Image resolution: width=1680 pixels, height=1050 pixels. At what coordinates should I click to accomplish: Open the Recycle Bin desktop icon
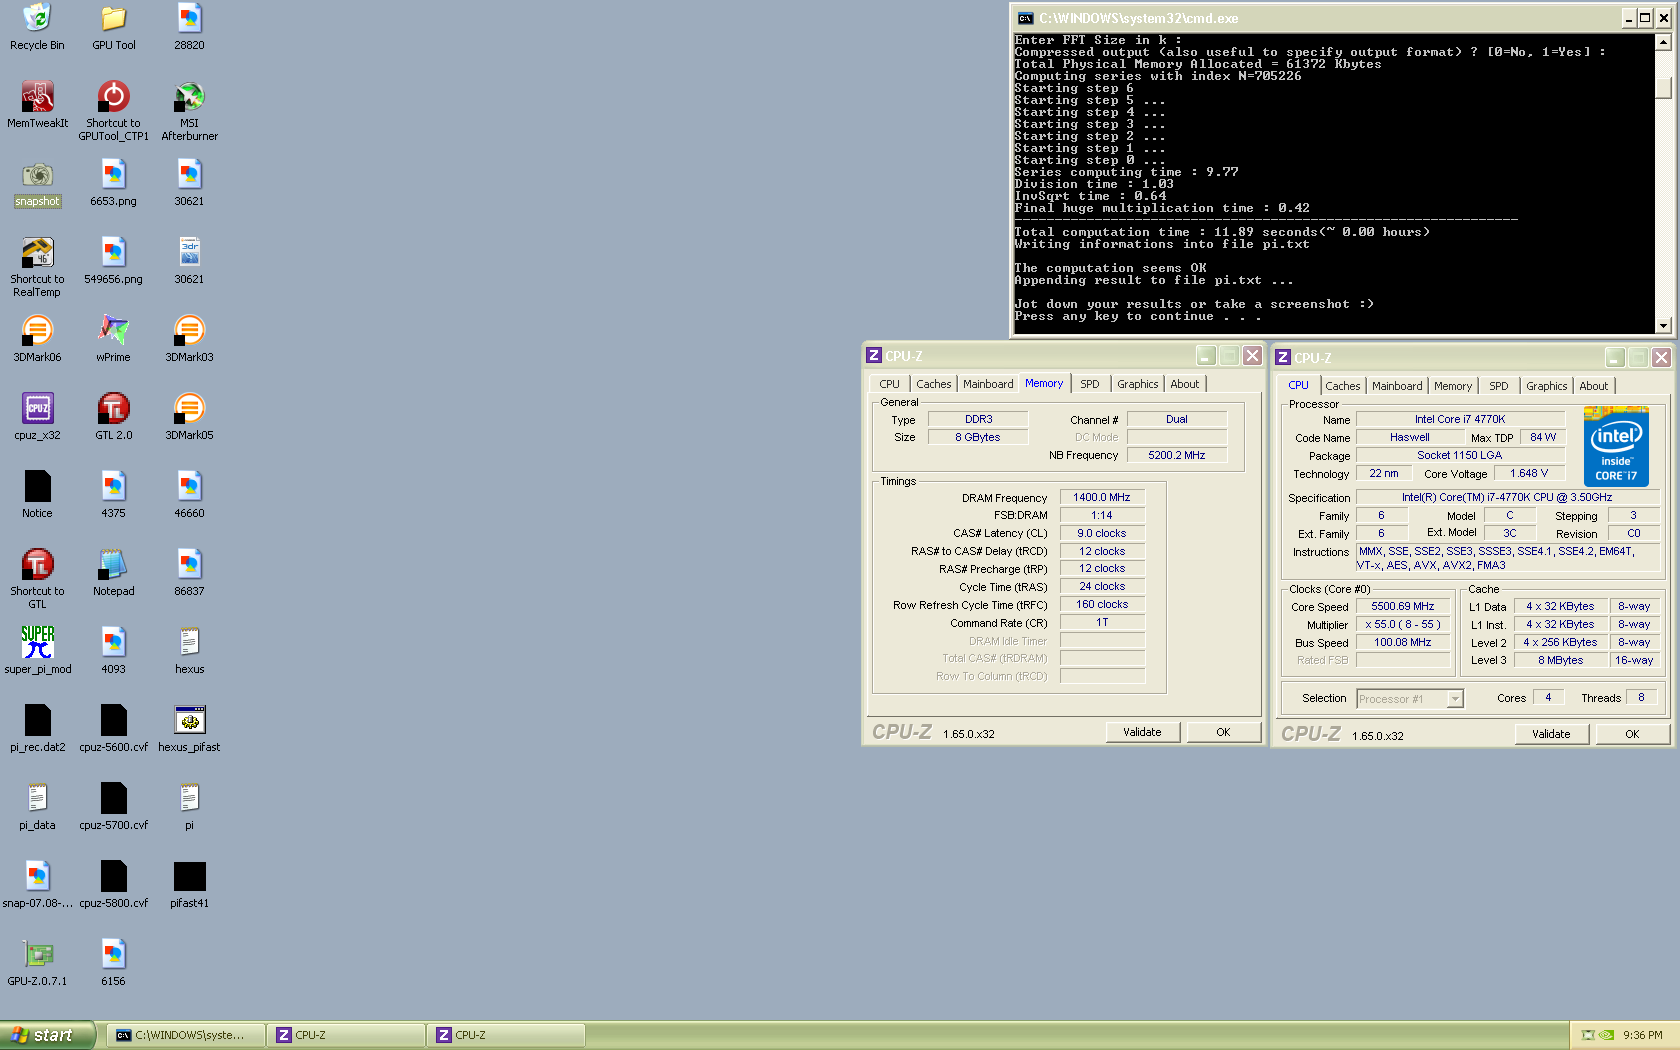pos(37,27)
